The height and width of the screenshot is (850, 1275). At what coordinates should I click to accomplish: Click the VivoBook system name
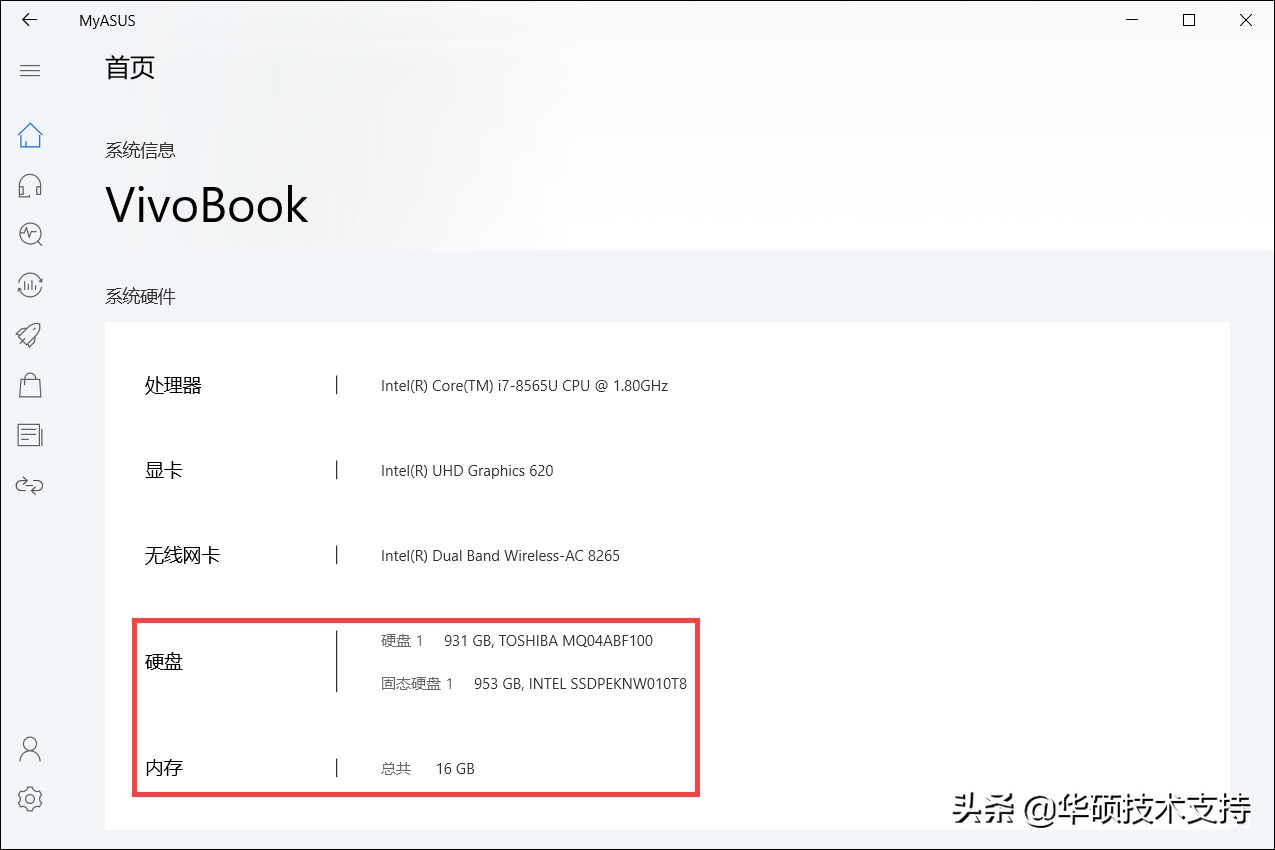[x=206, y=205]
